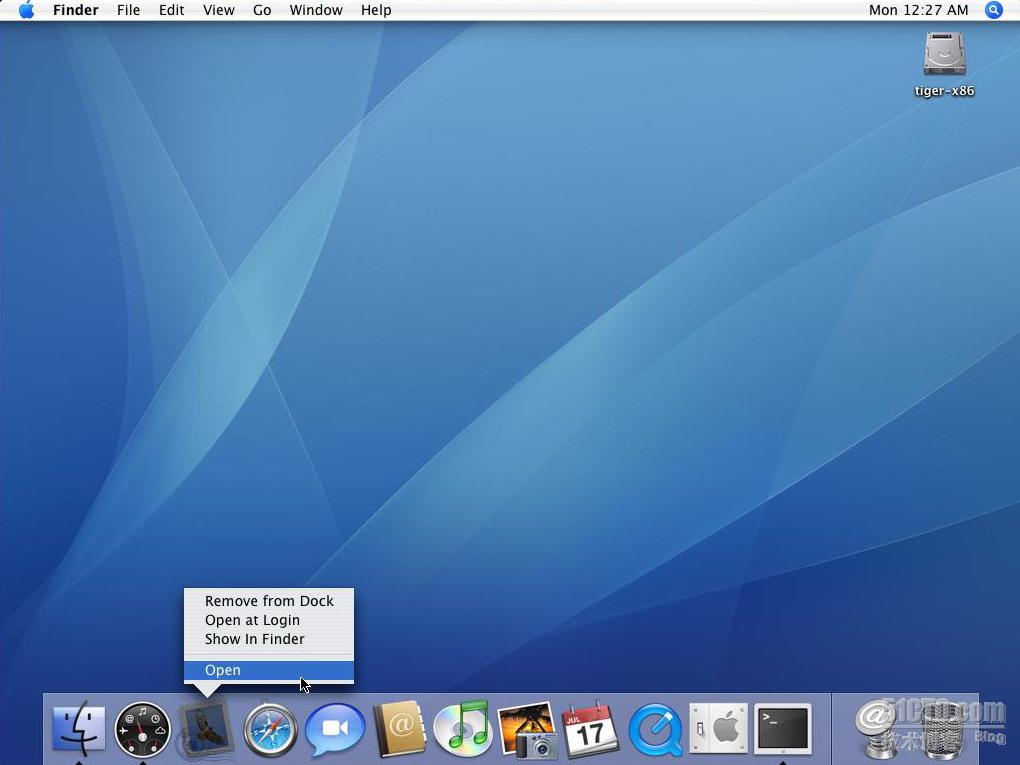Viewport: 1020px width, 765px height.
Task: Open Spotlight search in menu bar
Action: coord(993,10)
